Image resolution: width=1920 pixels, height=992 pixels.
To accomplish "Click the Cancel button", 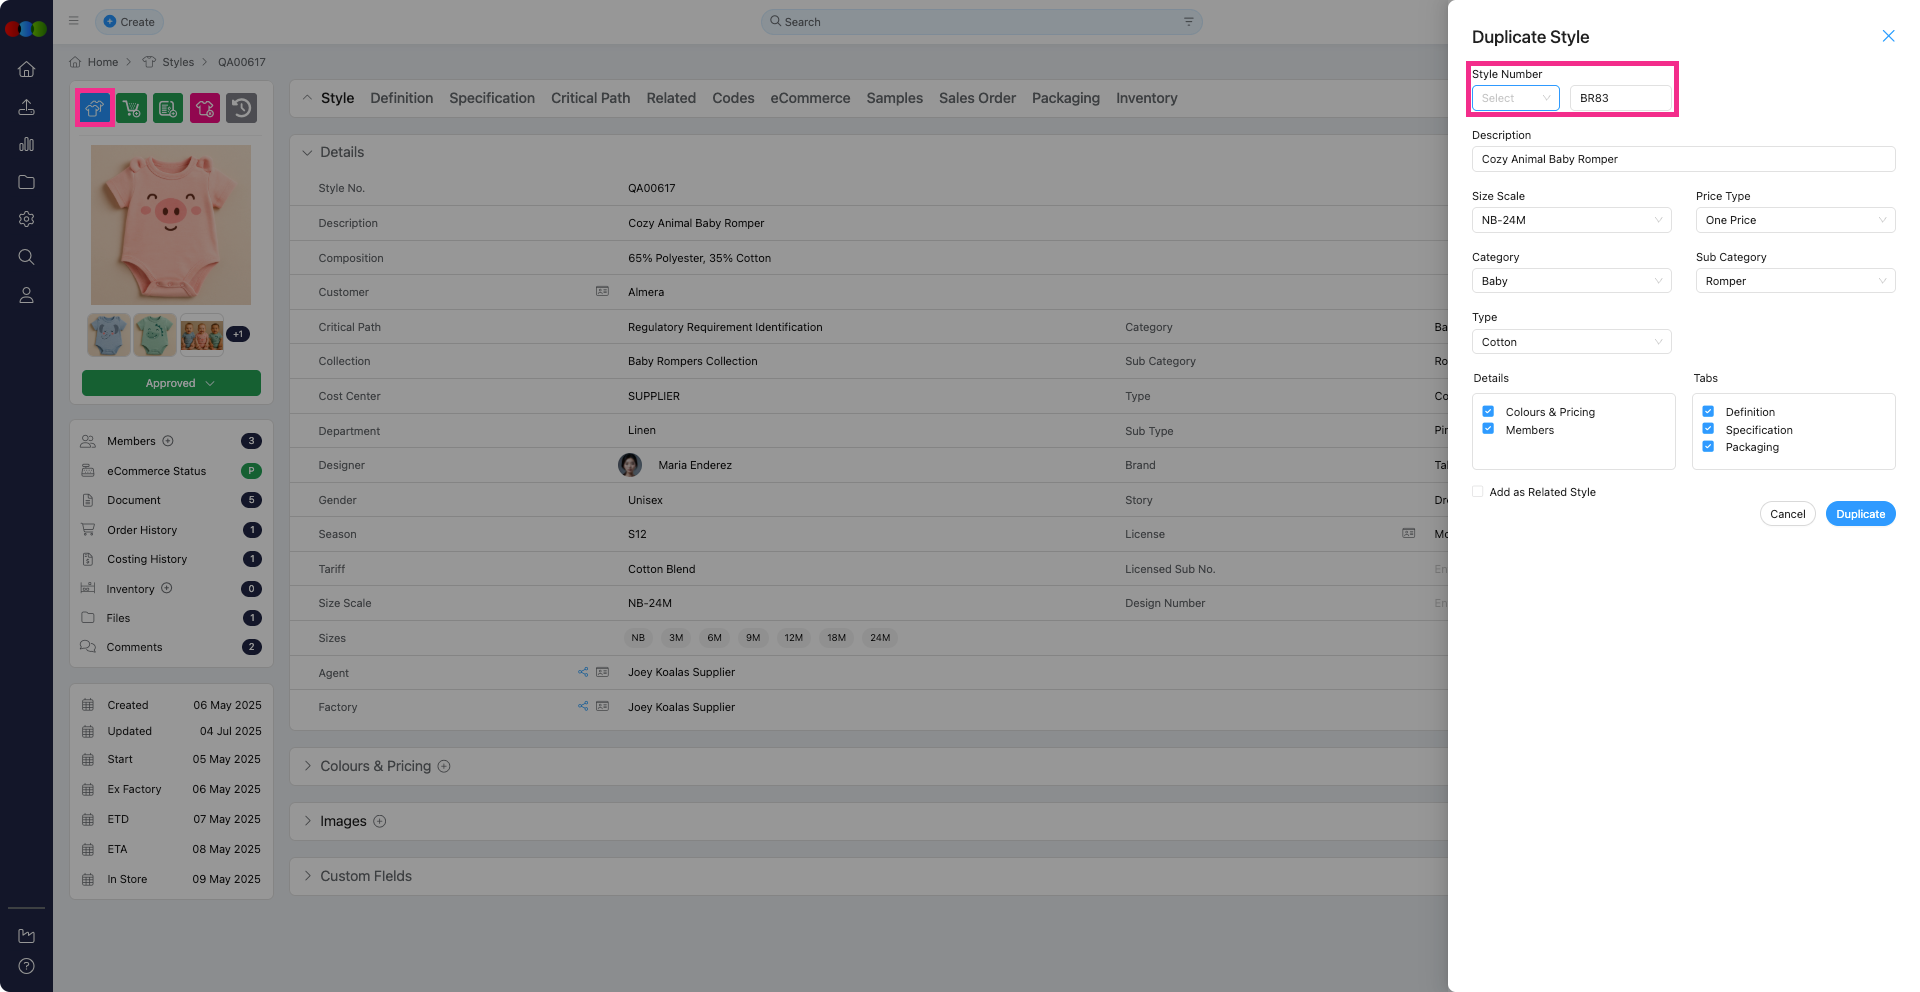I will (1787, 514).
